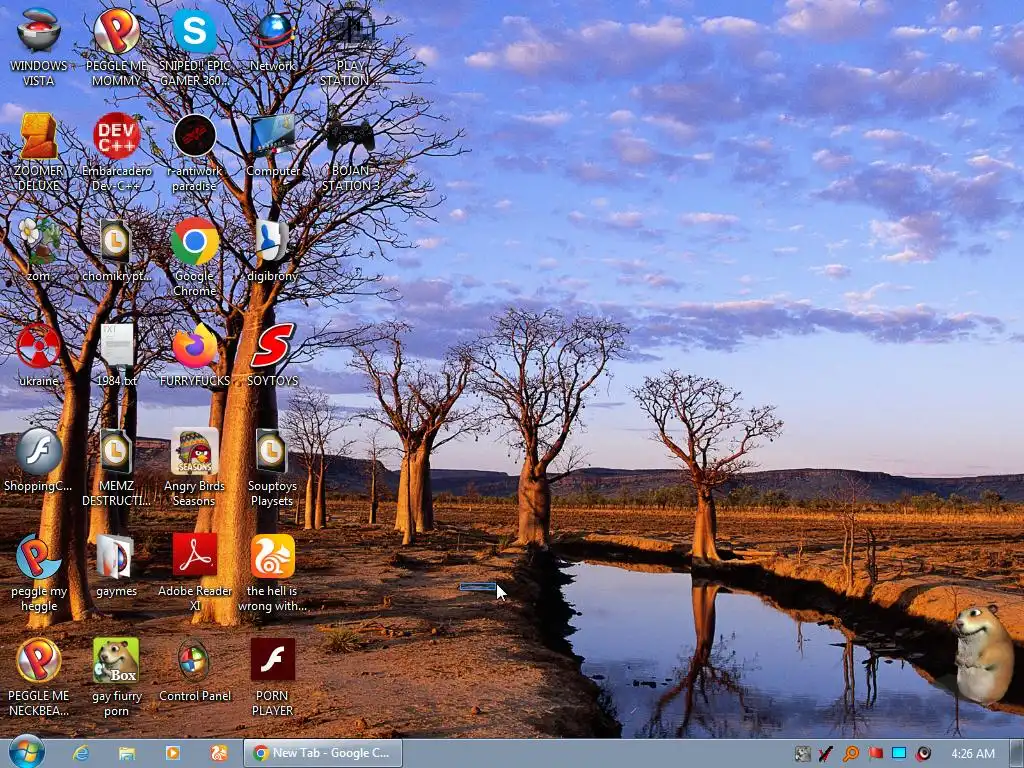This screenshot has height=768, width=1024.
Task: Select the orange UC Browser desktop icon
Action: [x=273, y=572]
